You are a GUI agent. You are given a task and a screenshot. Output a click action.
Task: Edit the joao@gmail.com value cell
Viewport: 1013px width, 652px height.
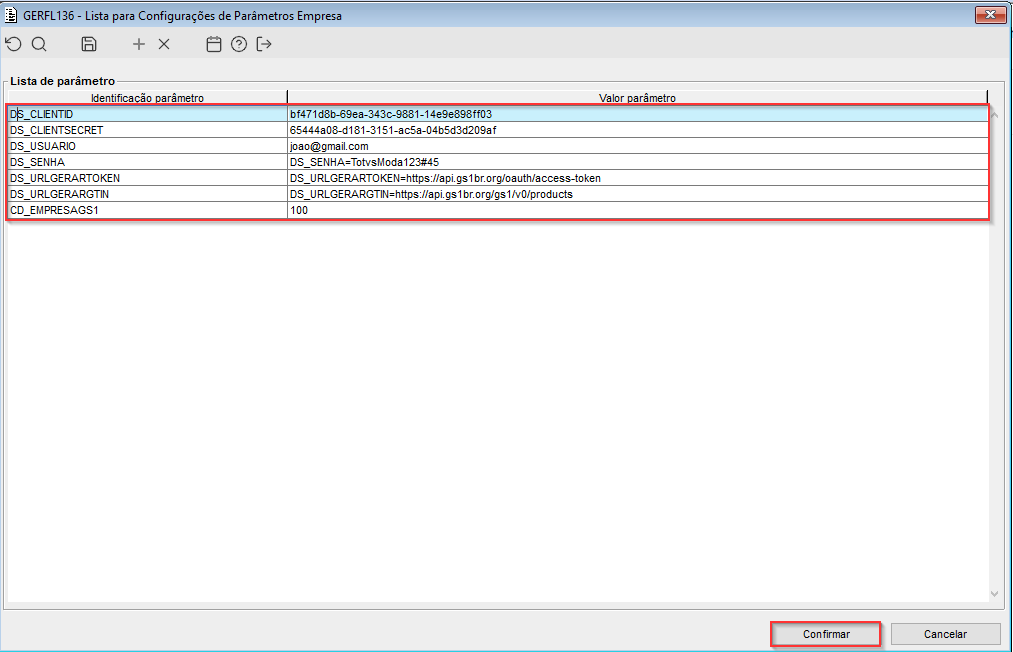tap(638, 146)
